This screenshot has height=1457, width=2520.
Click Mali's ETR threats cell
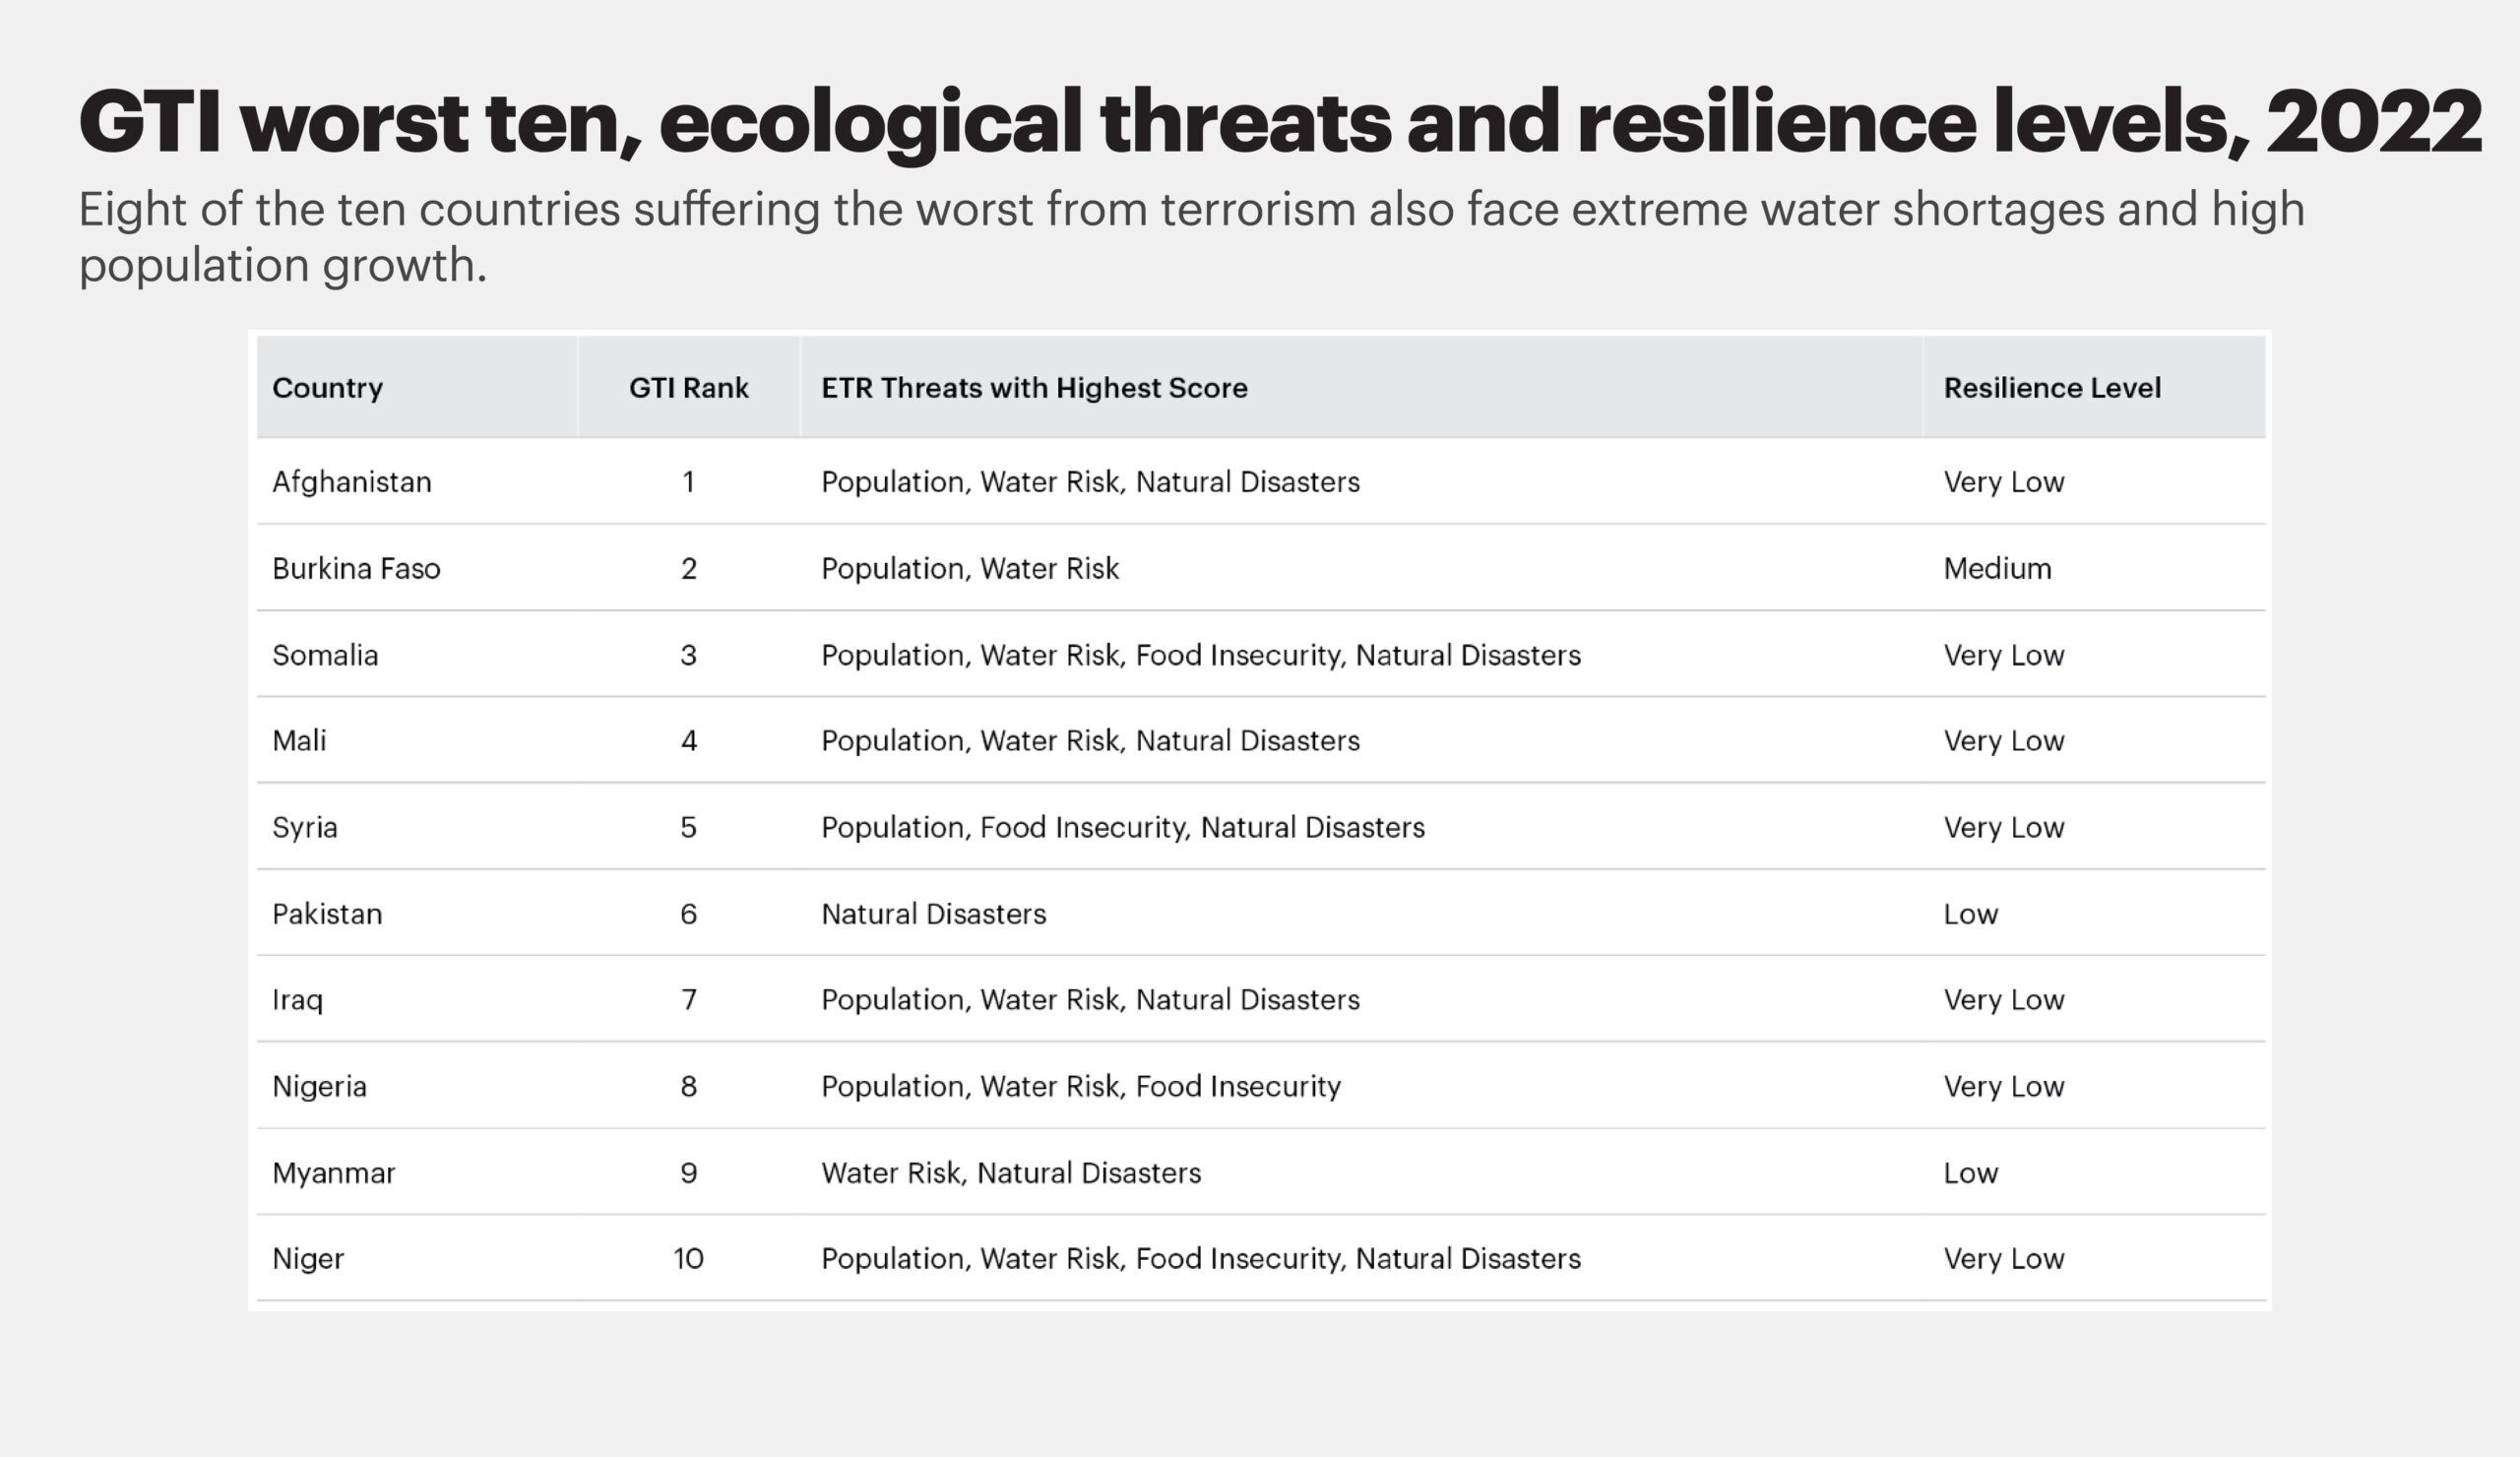tap(1090, 741)
